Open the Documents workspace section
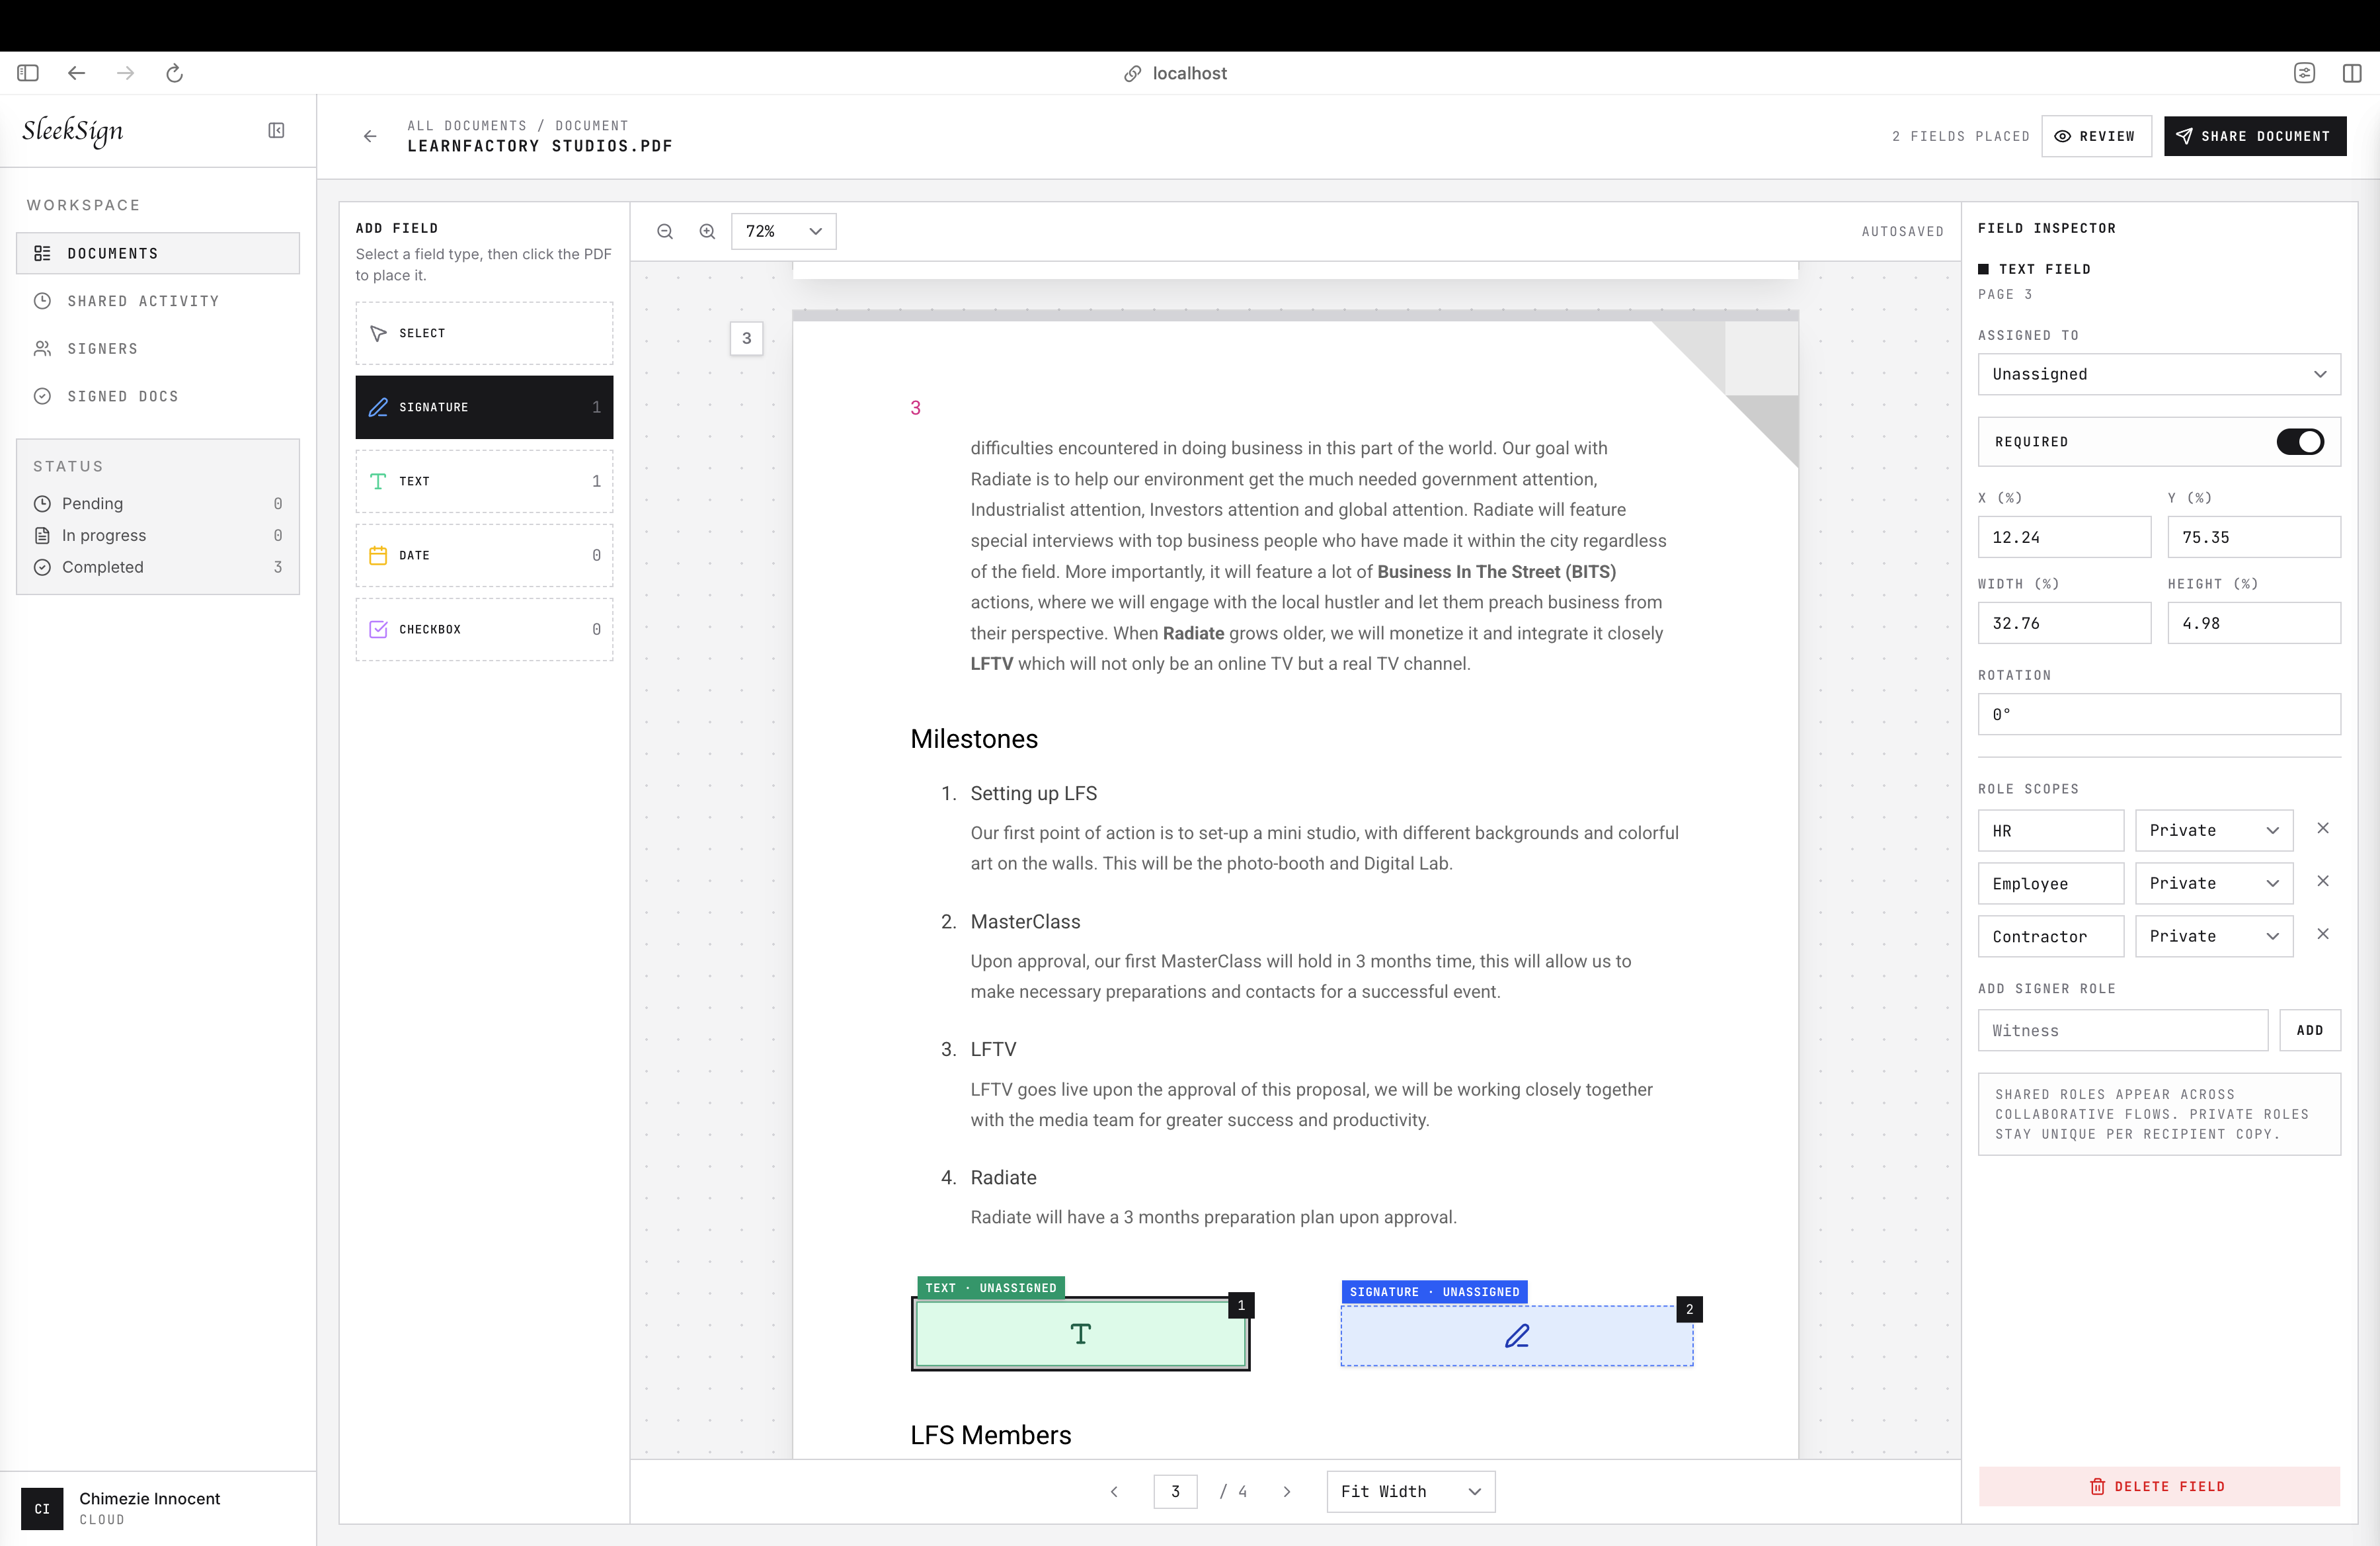2380x1546 pixels. pyautogui.click(x=158, y=253)
